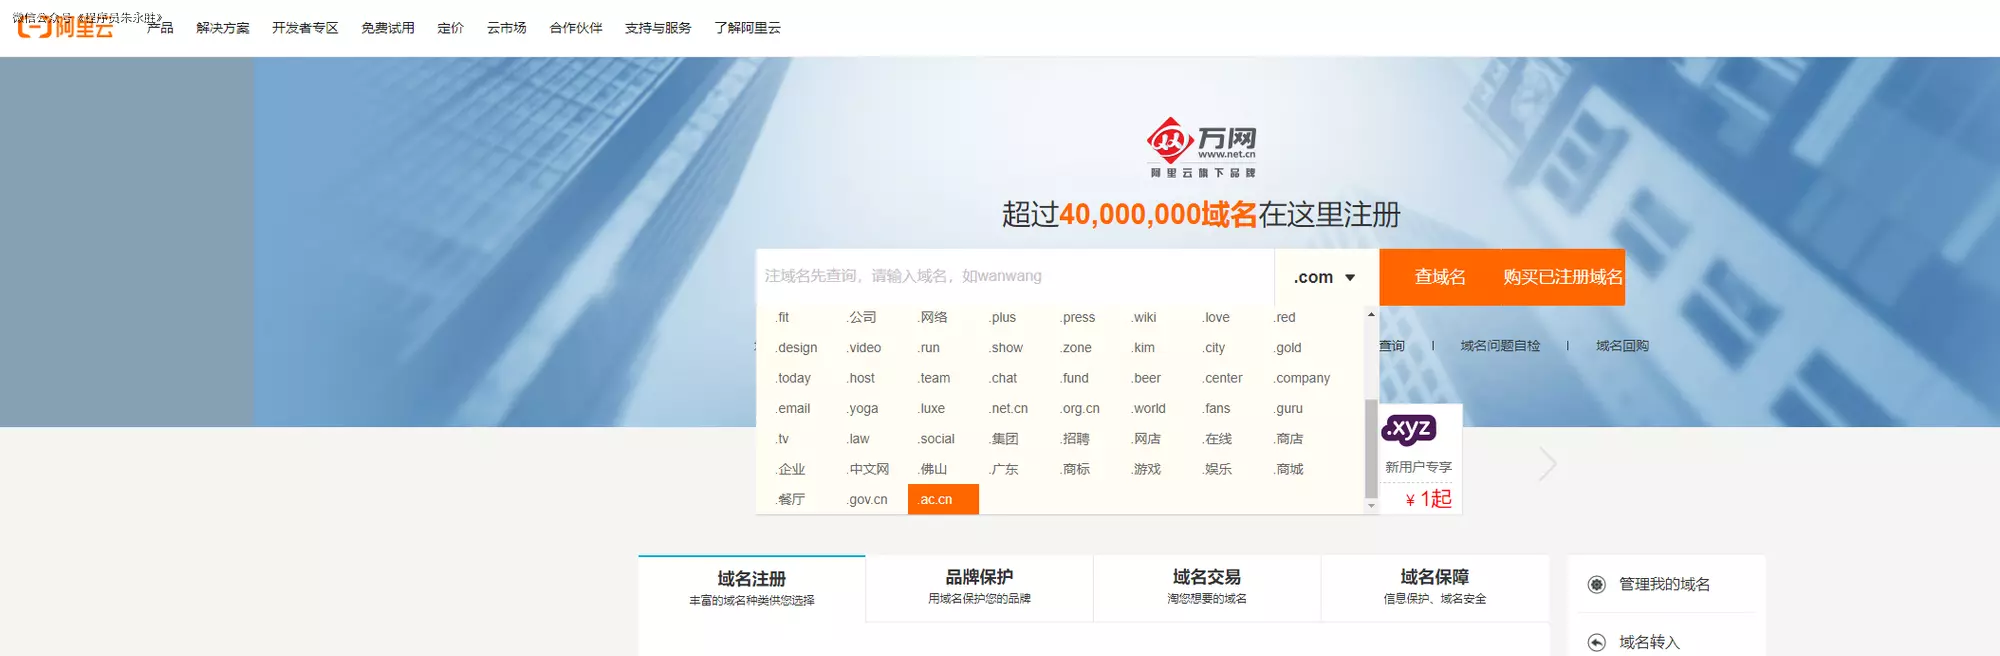The image size is (2000, 656).
Task: Click the 购买已注册域名 button
Action: 1562,277
